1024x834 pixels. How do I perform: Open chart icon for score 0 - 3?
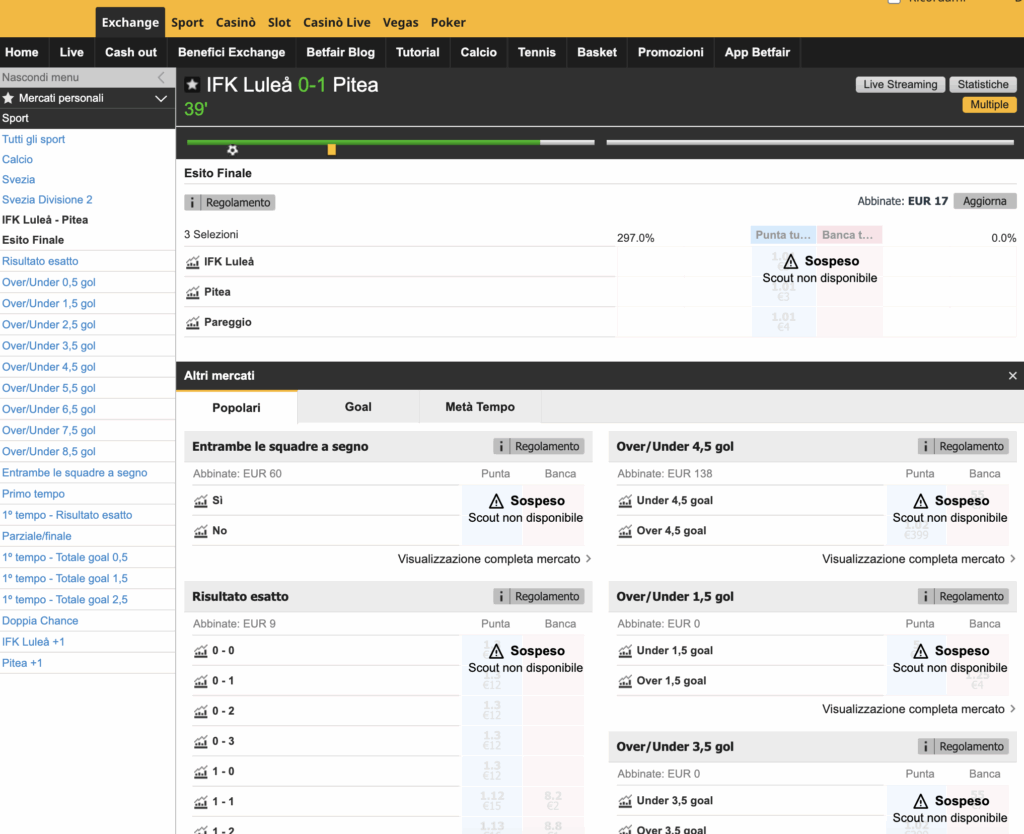pos(200,741)
